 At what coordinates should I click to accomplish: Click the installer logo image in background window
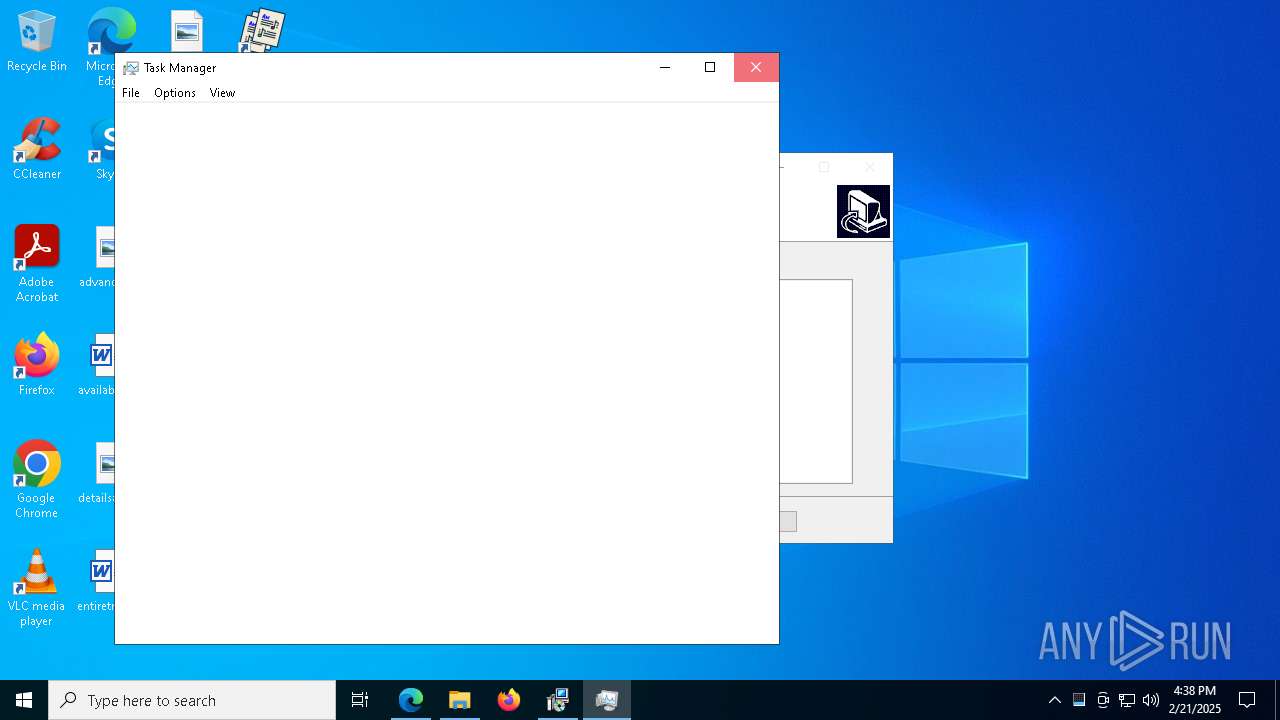pyautogui.click(x=863, y=211)
